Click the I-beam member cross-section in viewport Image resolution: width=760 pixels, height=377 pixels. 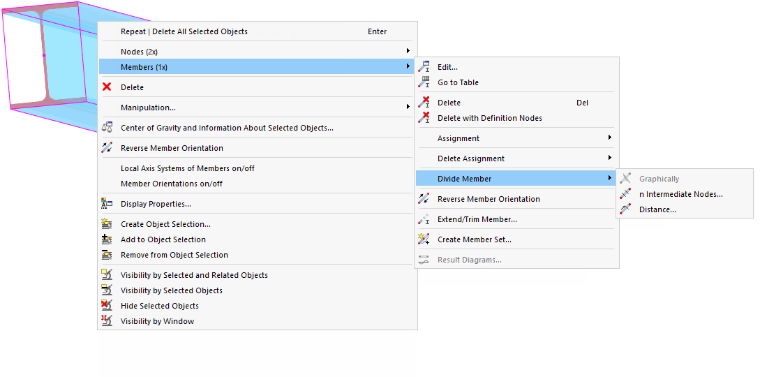point(45,56)
